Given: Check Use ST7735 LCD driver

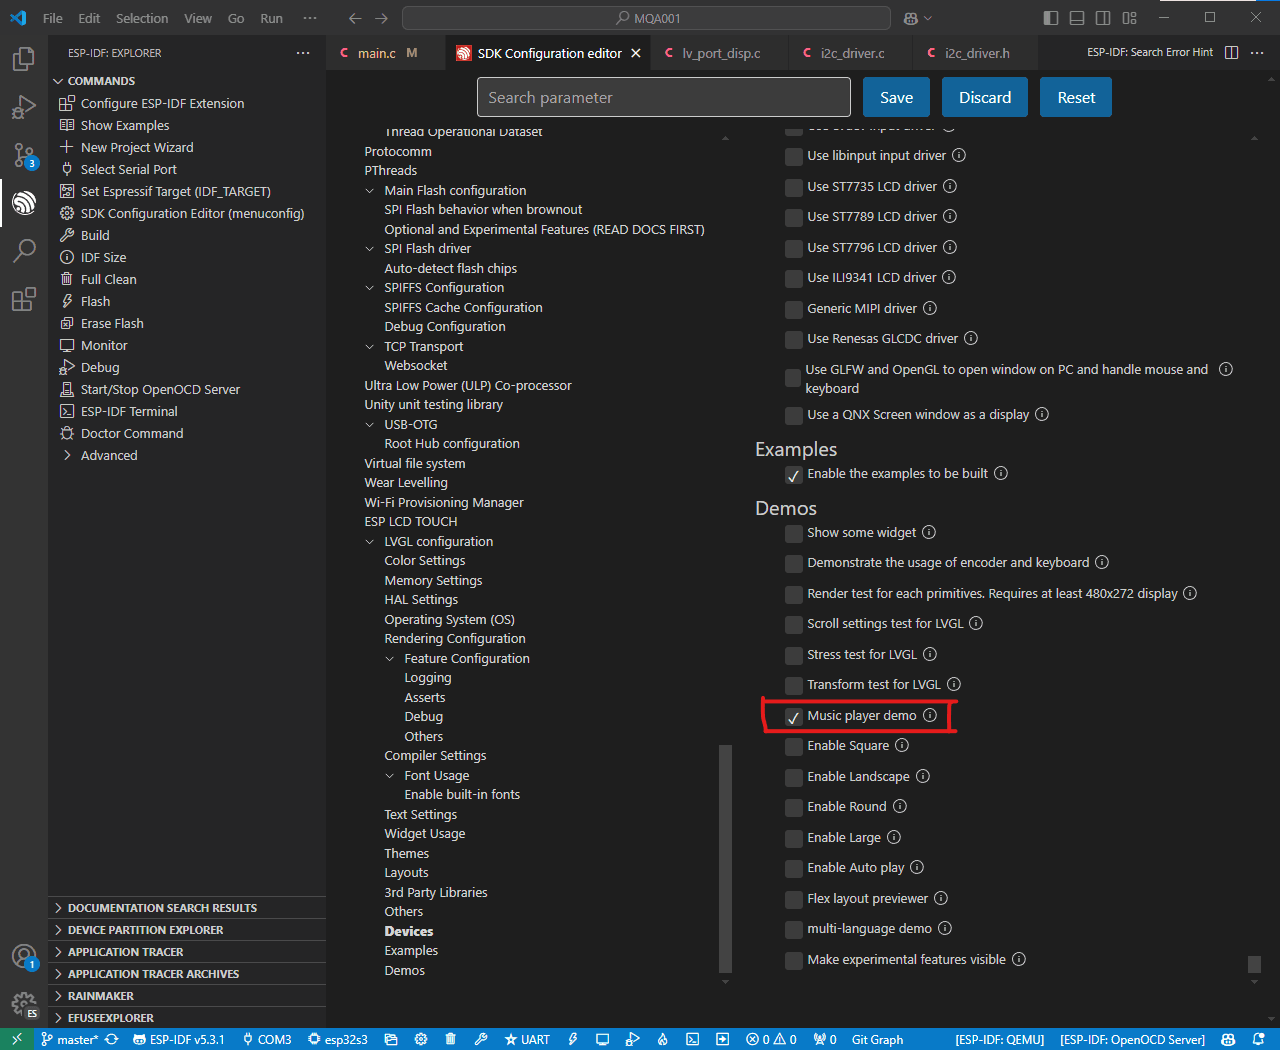Looking at the screenshot, I should click(794, 187).
